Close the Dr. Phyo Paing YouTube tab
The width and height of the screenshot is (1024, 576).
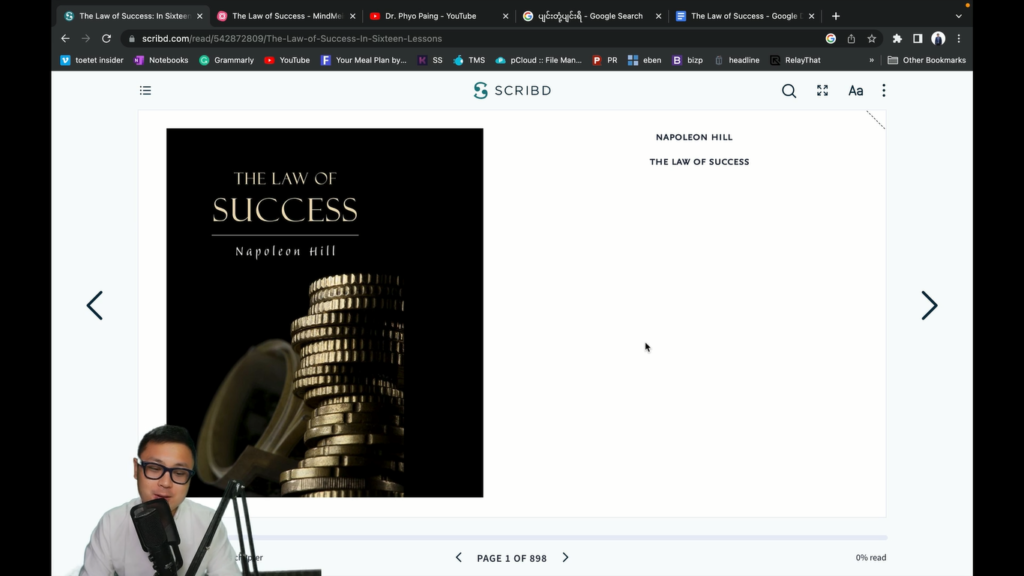(505, 16)
